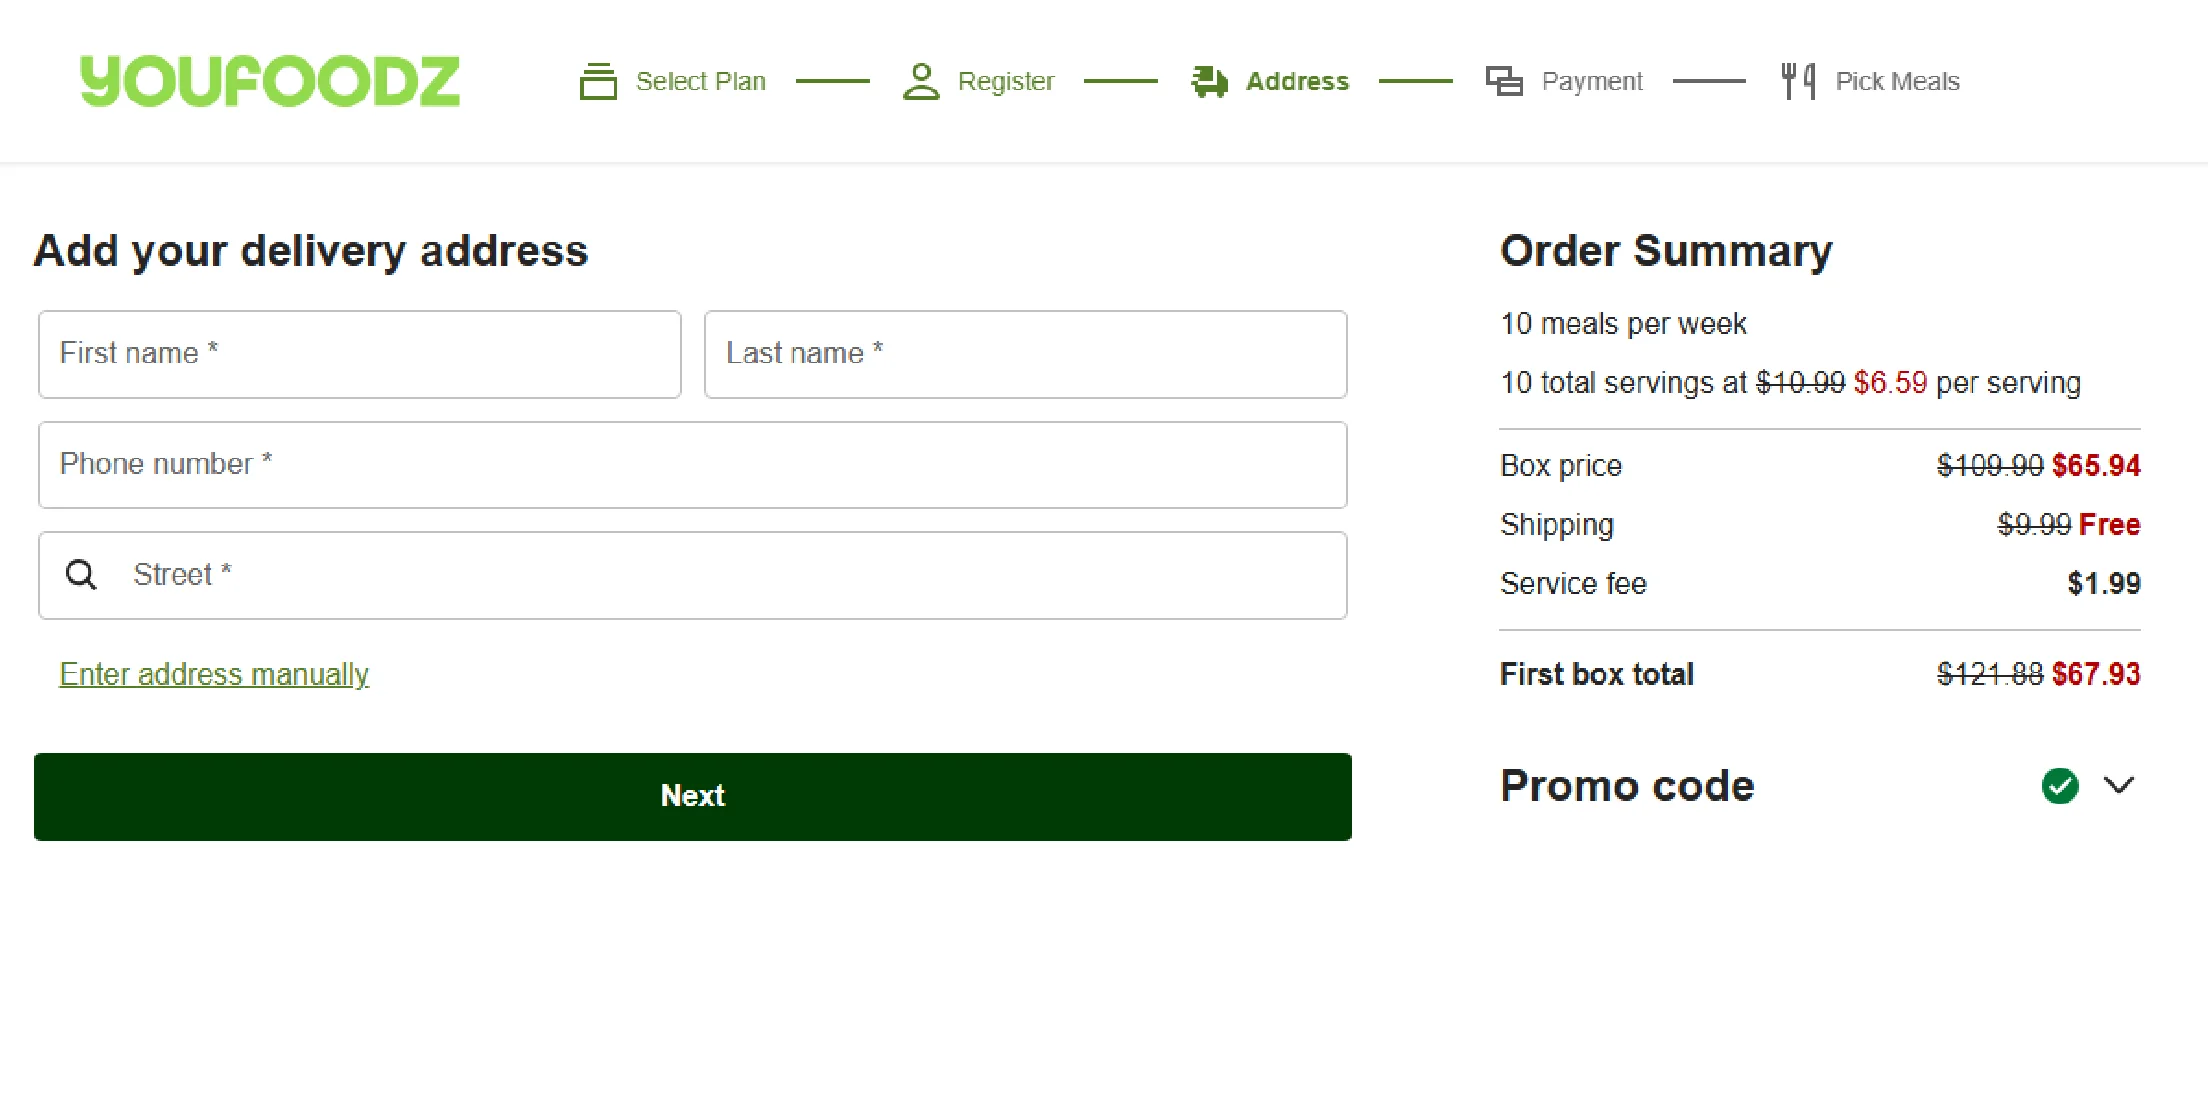Open the Pick Meals step label
Viewport: 2208px width, 1111px height.
point(1897,81)
